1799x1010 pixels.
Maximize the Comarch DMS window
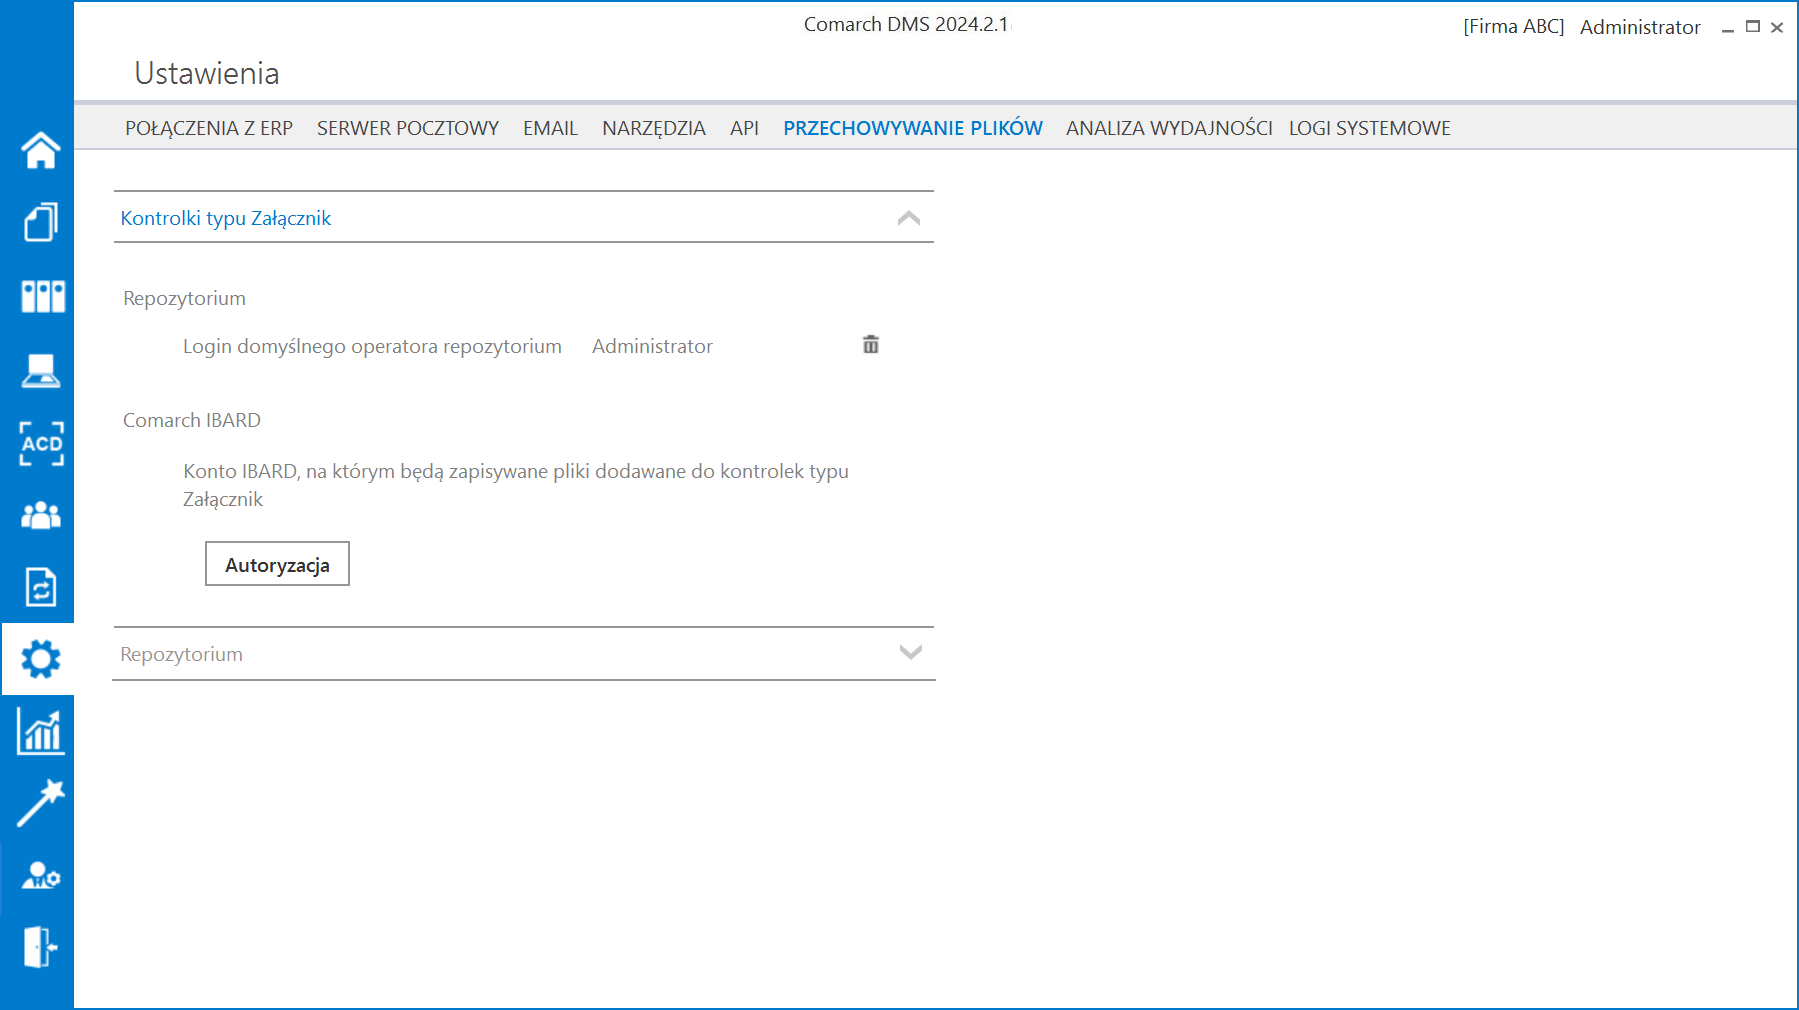1752,27
